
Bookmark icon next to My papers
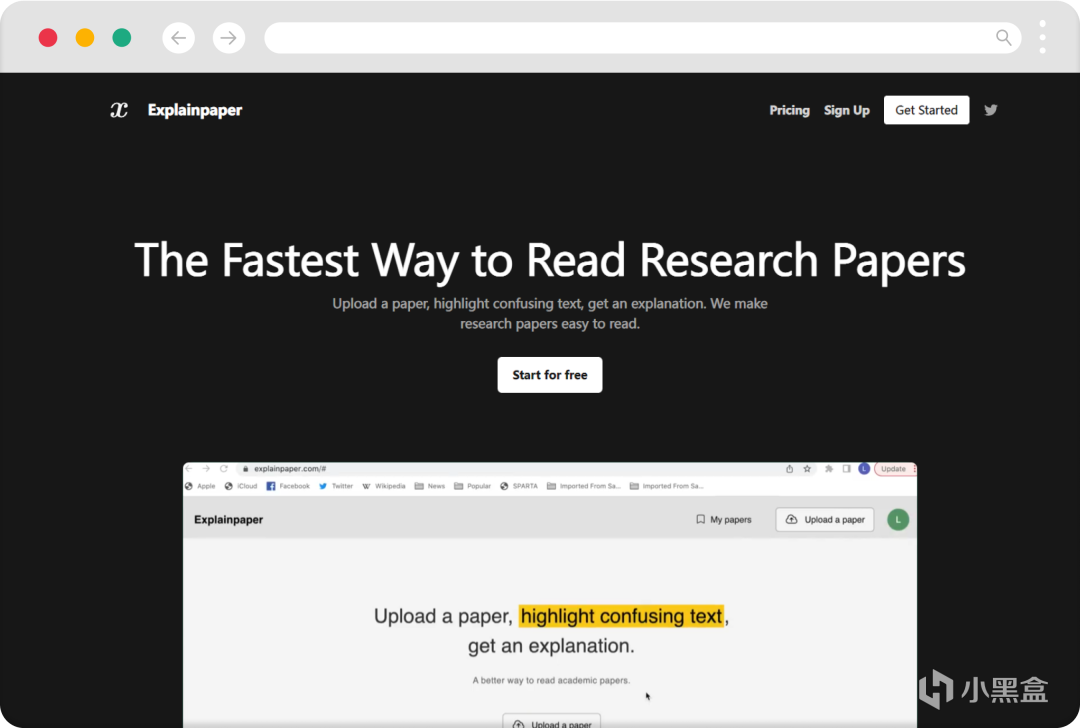(700, 519)
